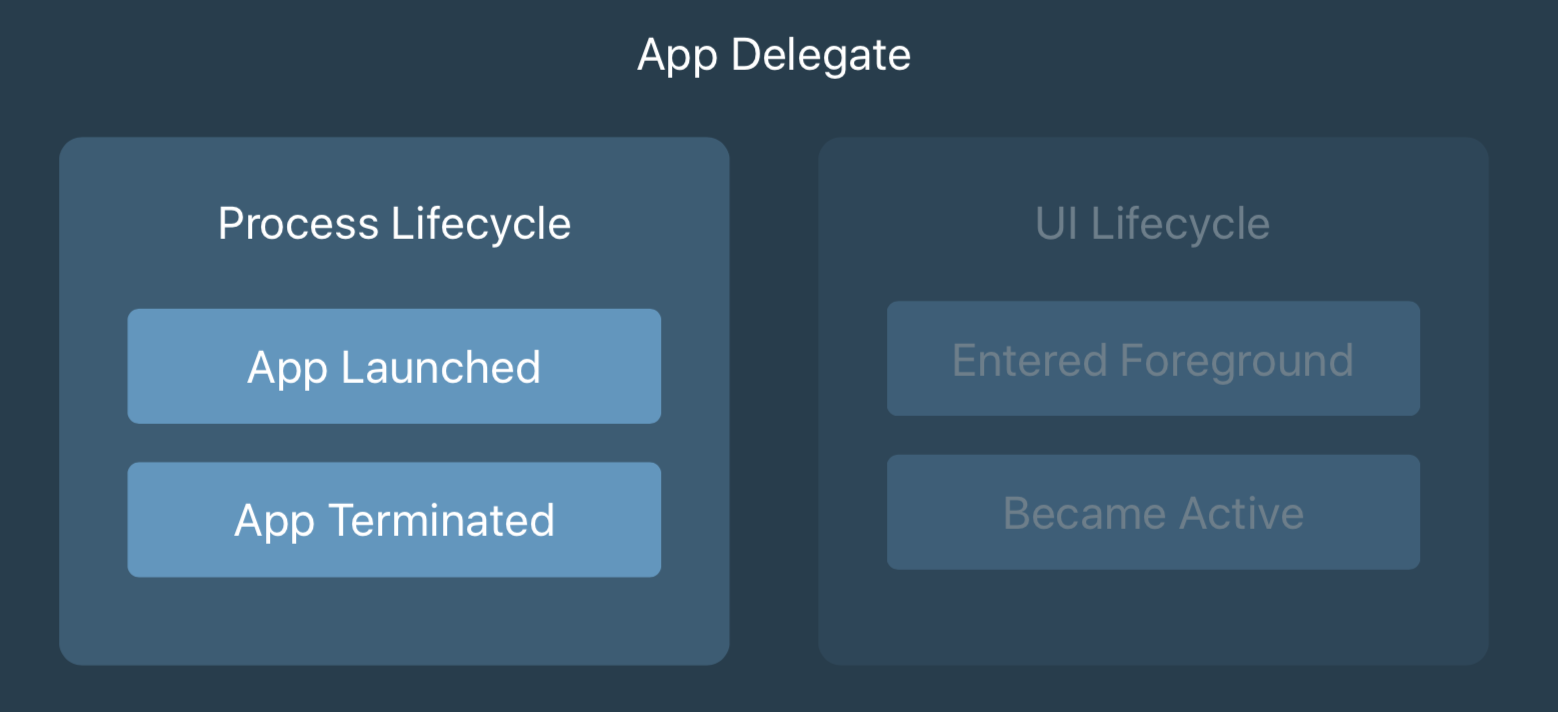
Task: Click the App Launched box
Action: pyautogui.click(x=394, y=366)
